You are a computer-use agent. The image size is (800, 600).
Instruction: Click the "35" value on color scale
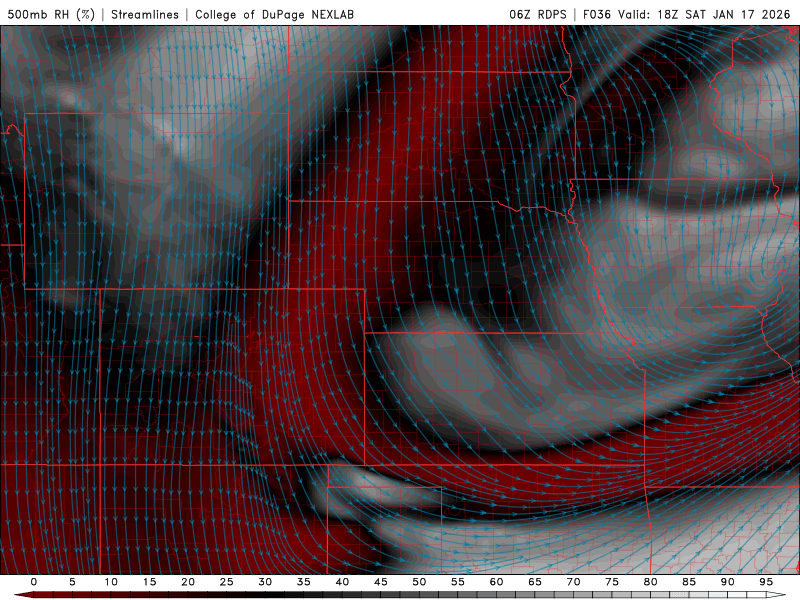pos(303,582)
